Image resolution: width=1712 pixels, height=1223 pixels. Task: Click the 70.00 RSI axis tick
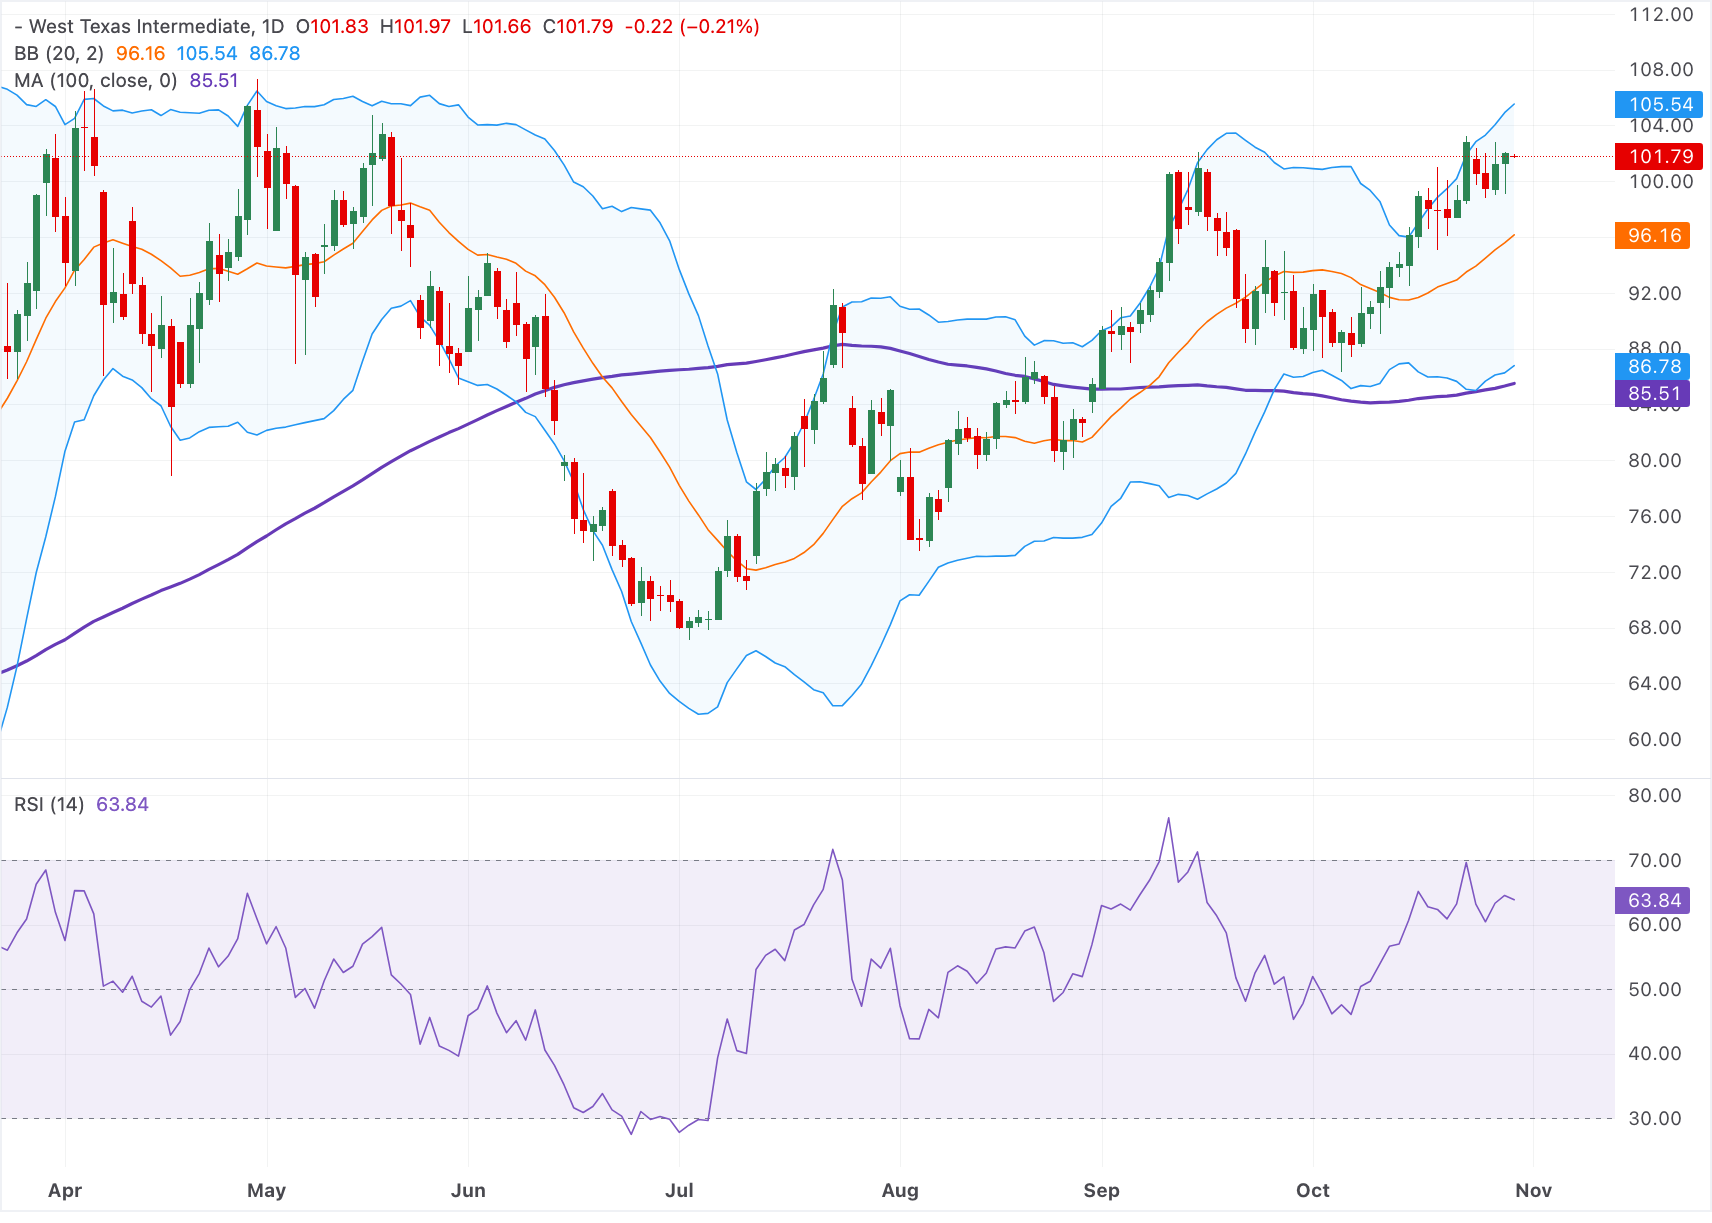click(1654, 861)
